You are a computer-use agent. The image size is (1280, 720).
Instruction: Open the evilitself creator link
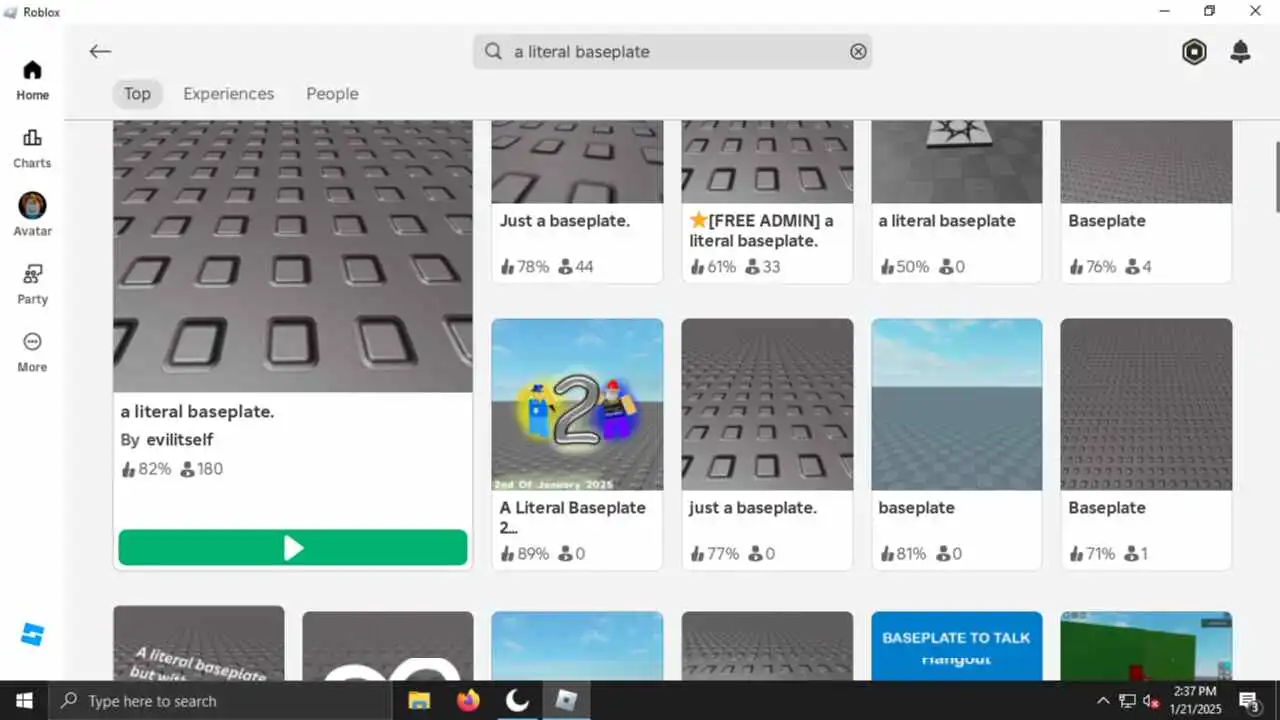pyautogui.click(x=179, y=440)
